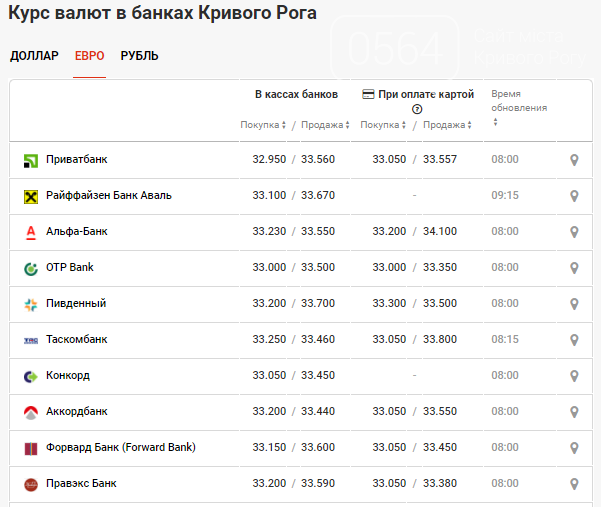Click the Форвард Банк logo
The image size is (601, 507).
point(31,449)
